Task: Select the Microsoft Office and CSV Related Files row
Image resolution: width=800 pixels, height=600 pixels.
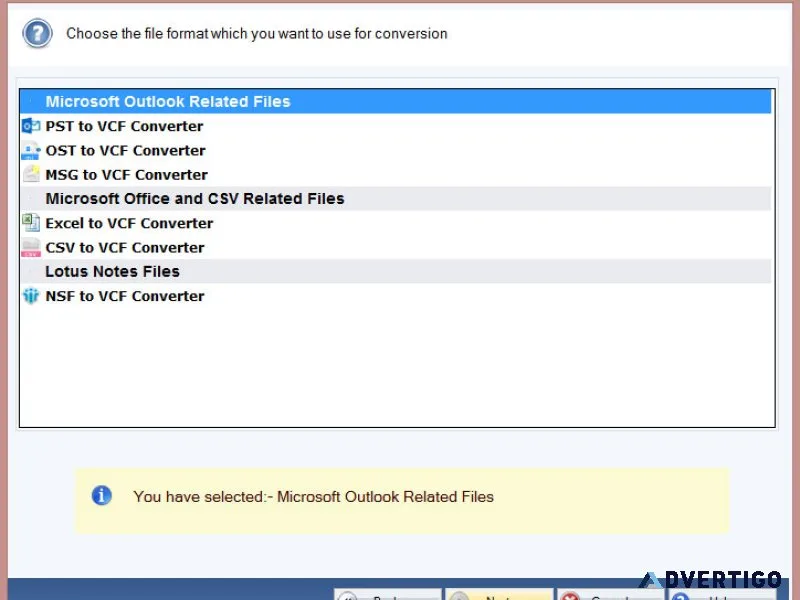Action: point(395,198)
